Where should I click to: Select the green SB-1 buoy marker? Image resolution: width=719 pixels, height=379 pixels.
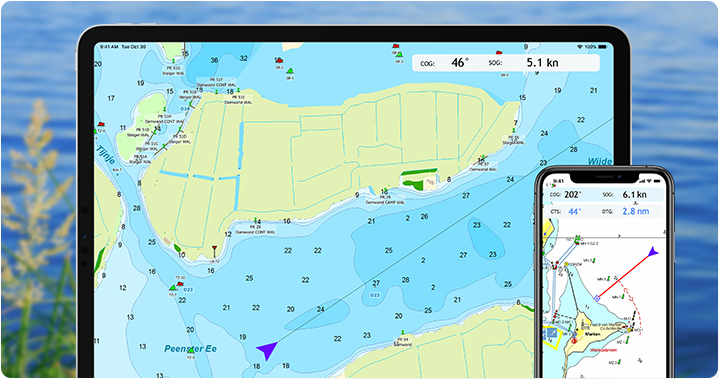click(x=290, y=71)
